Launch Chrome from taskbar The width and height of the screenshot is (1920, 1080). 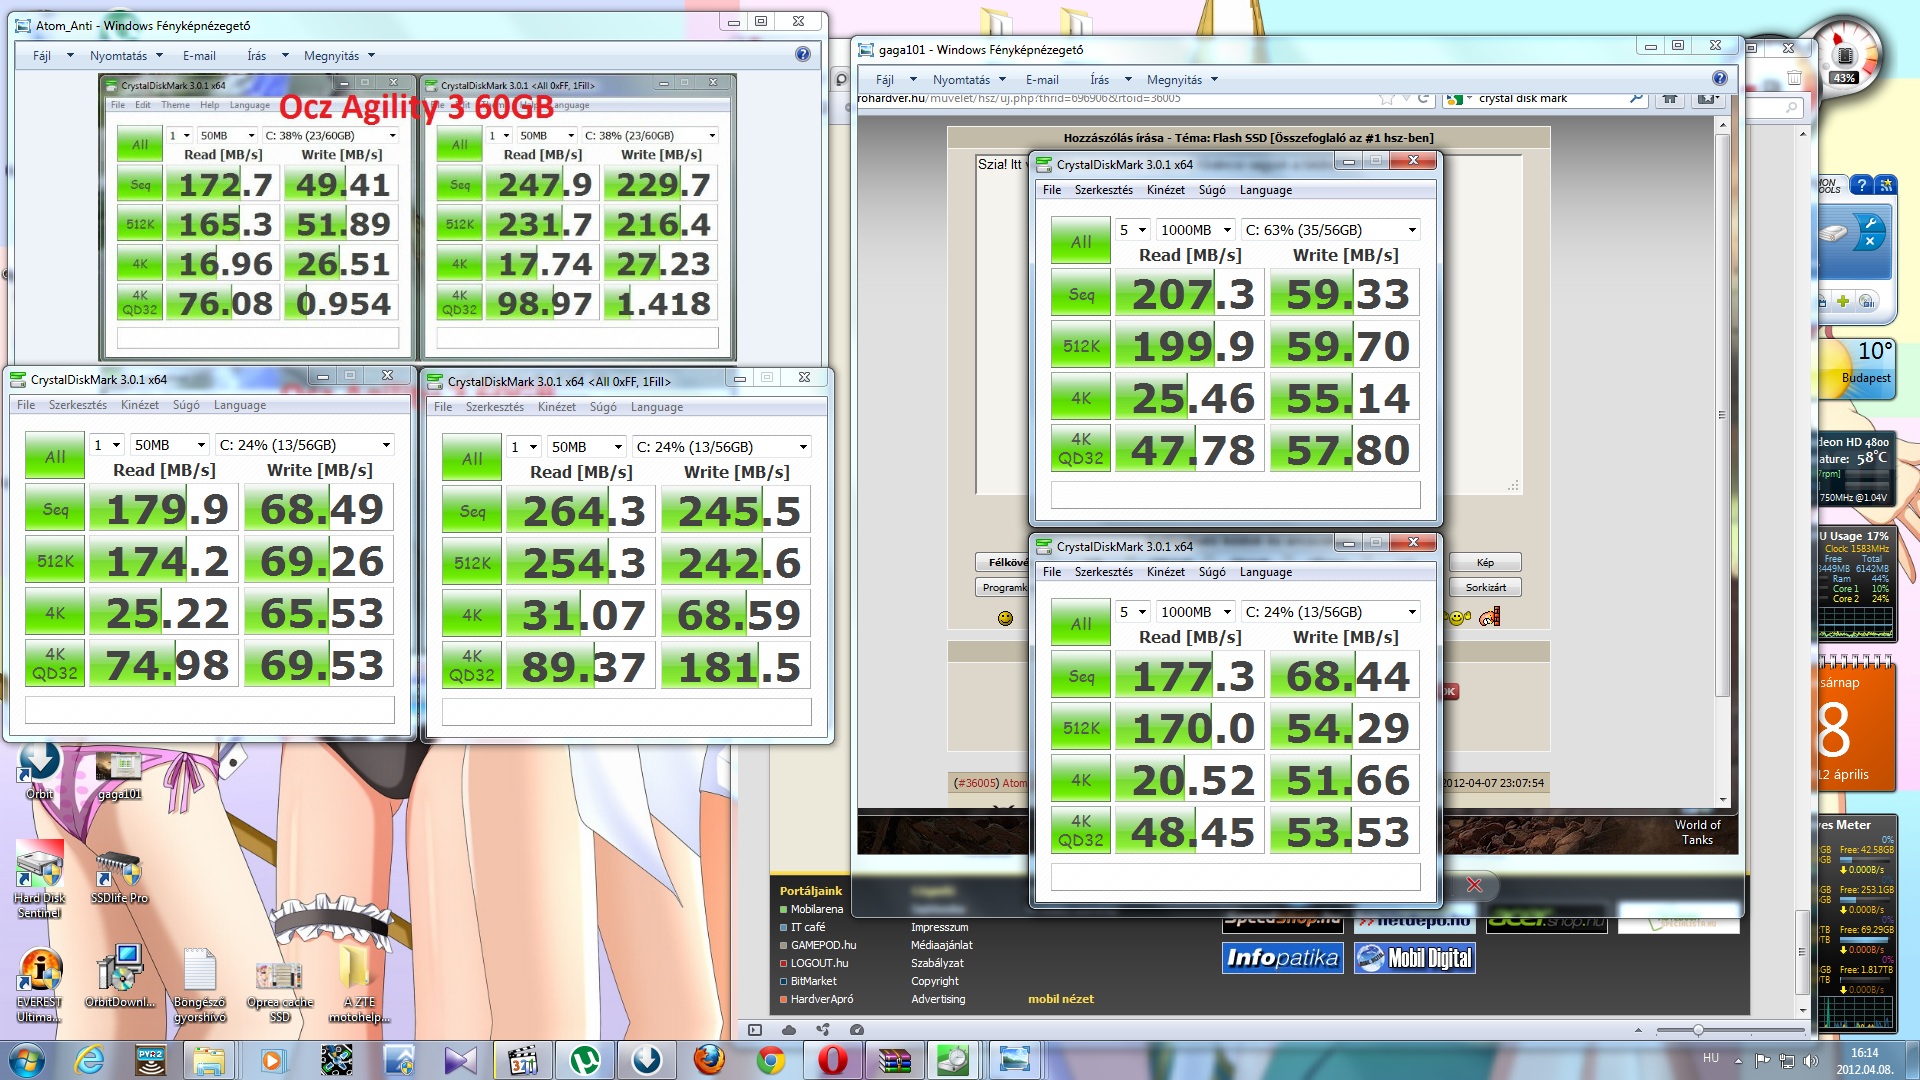[x=771, y=1060]
